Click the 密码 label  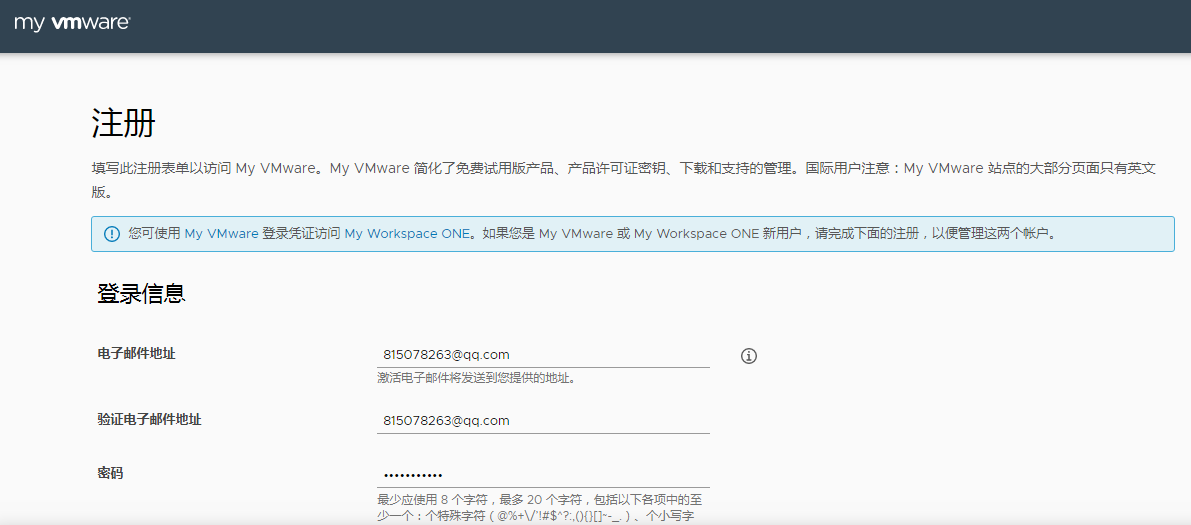pyautogui.click(x=110, y=473)
